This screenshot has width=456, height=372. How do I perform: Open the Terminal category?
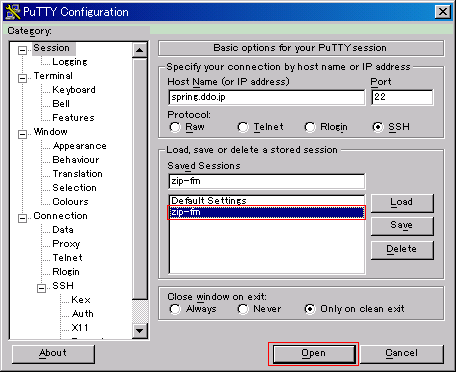pyautogui.click(x=53, y=76)
